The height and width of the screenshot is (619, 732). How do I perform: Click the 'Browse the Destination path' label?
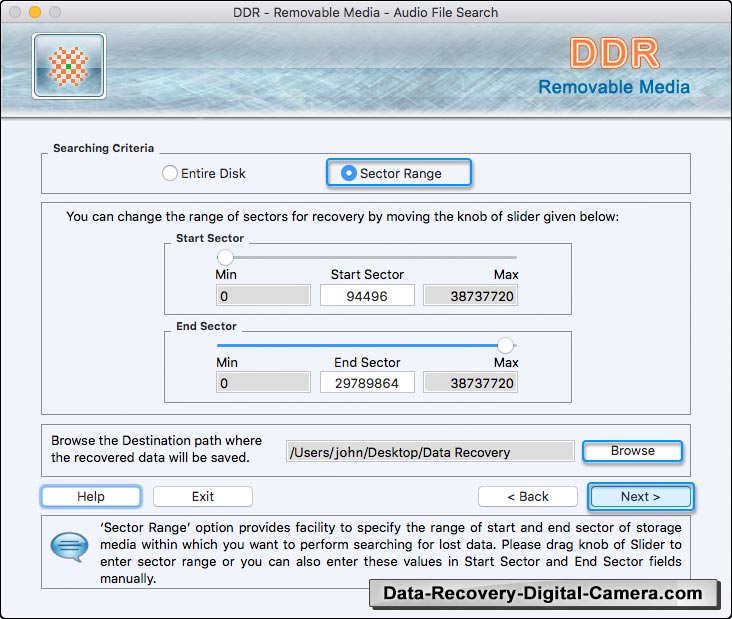[x=156, y=449]
